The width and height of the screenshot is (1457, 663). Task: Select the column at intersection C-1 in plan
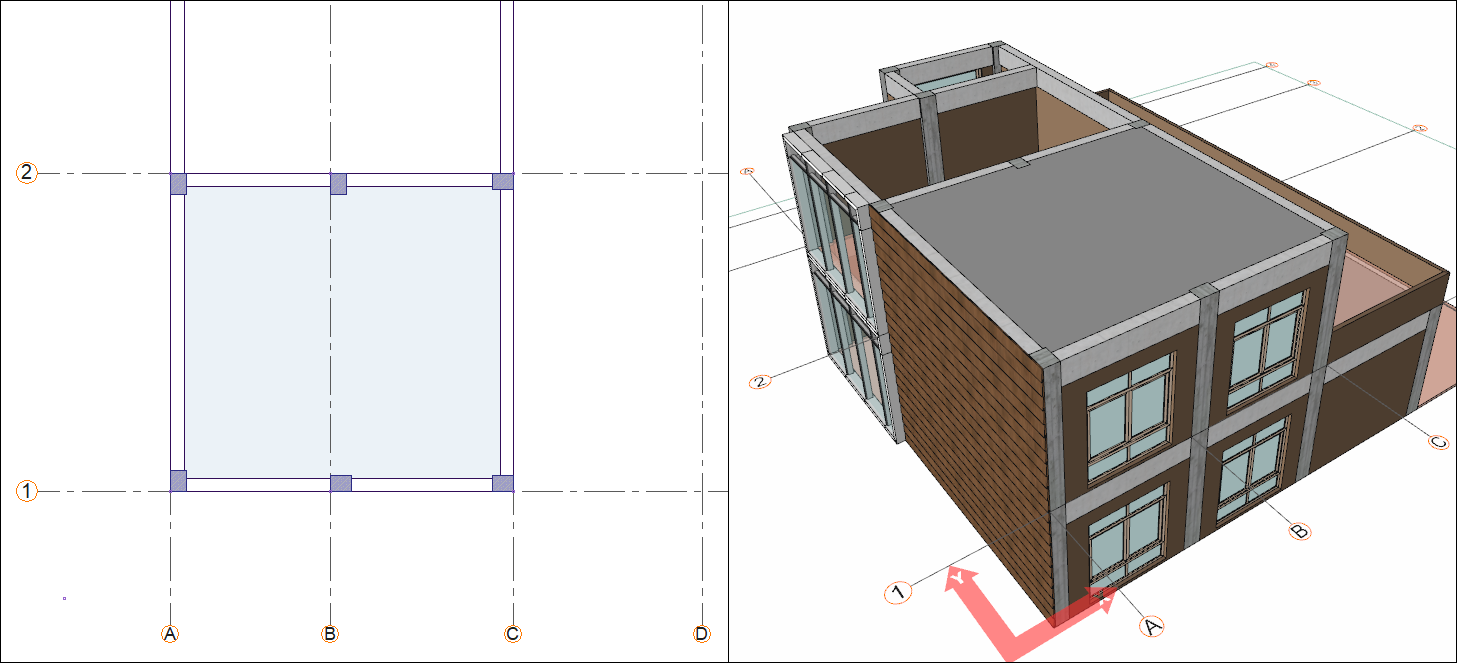[503, 483]
